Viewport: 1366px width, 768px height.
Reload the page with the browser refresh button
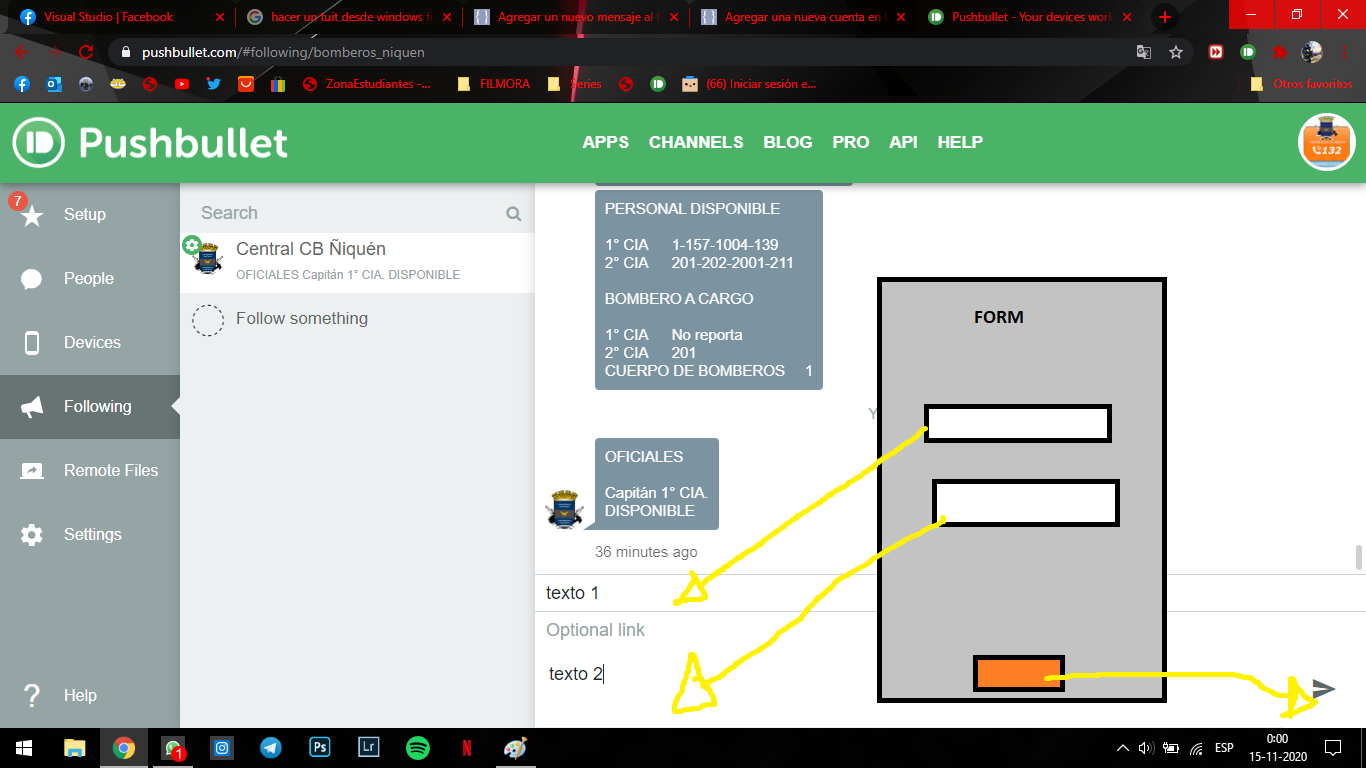[86, 52]
